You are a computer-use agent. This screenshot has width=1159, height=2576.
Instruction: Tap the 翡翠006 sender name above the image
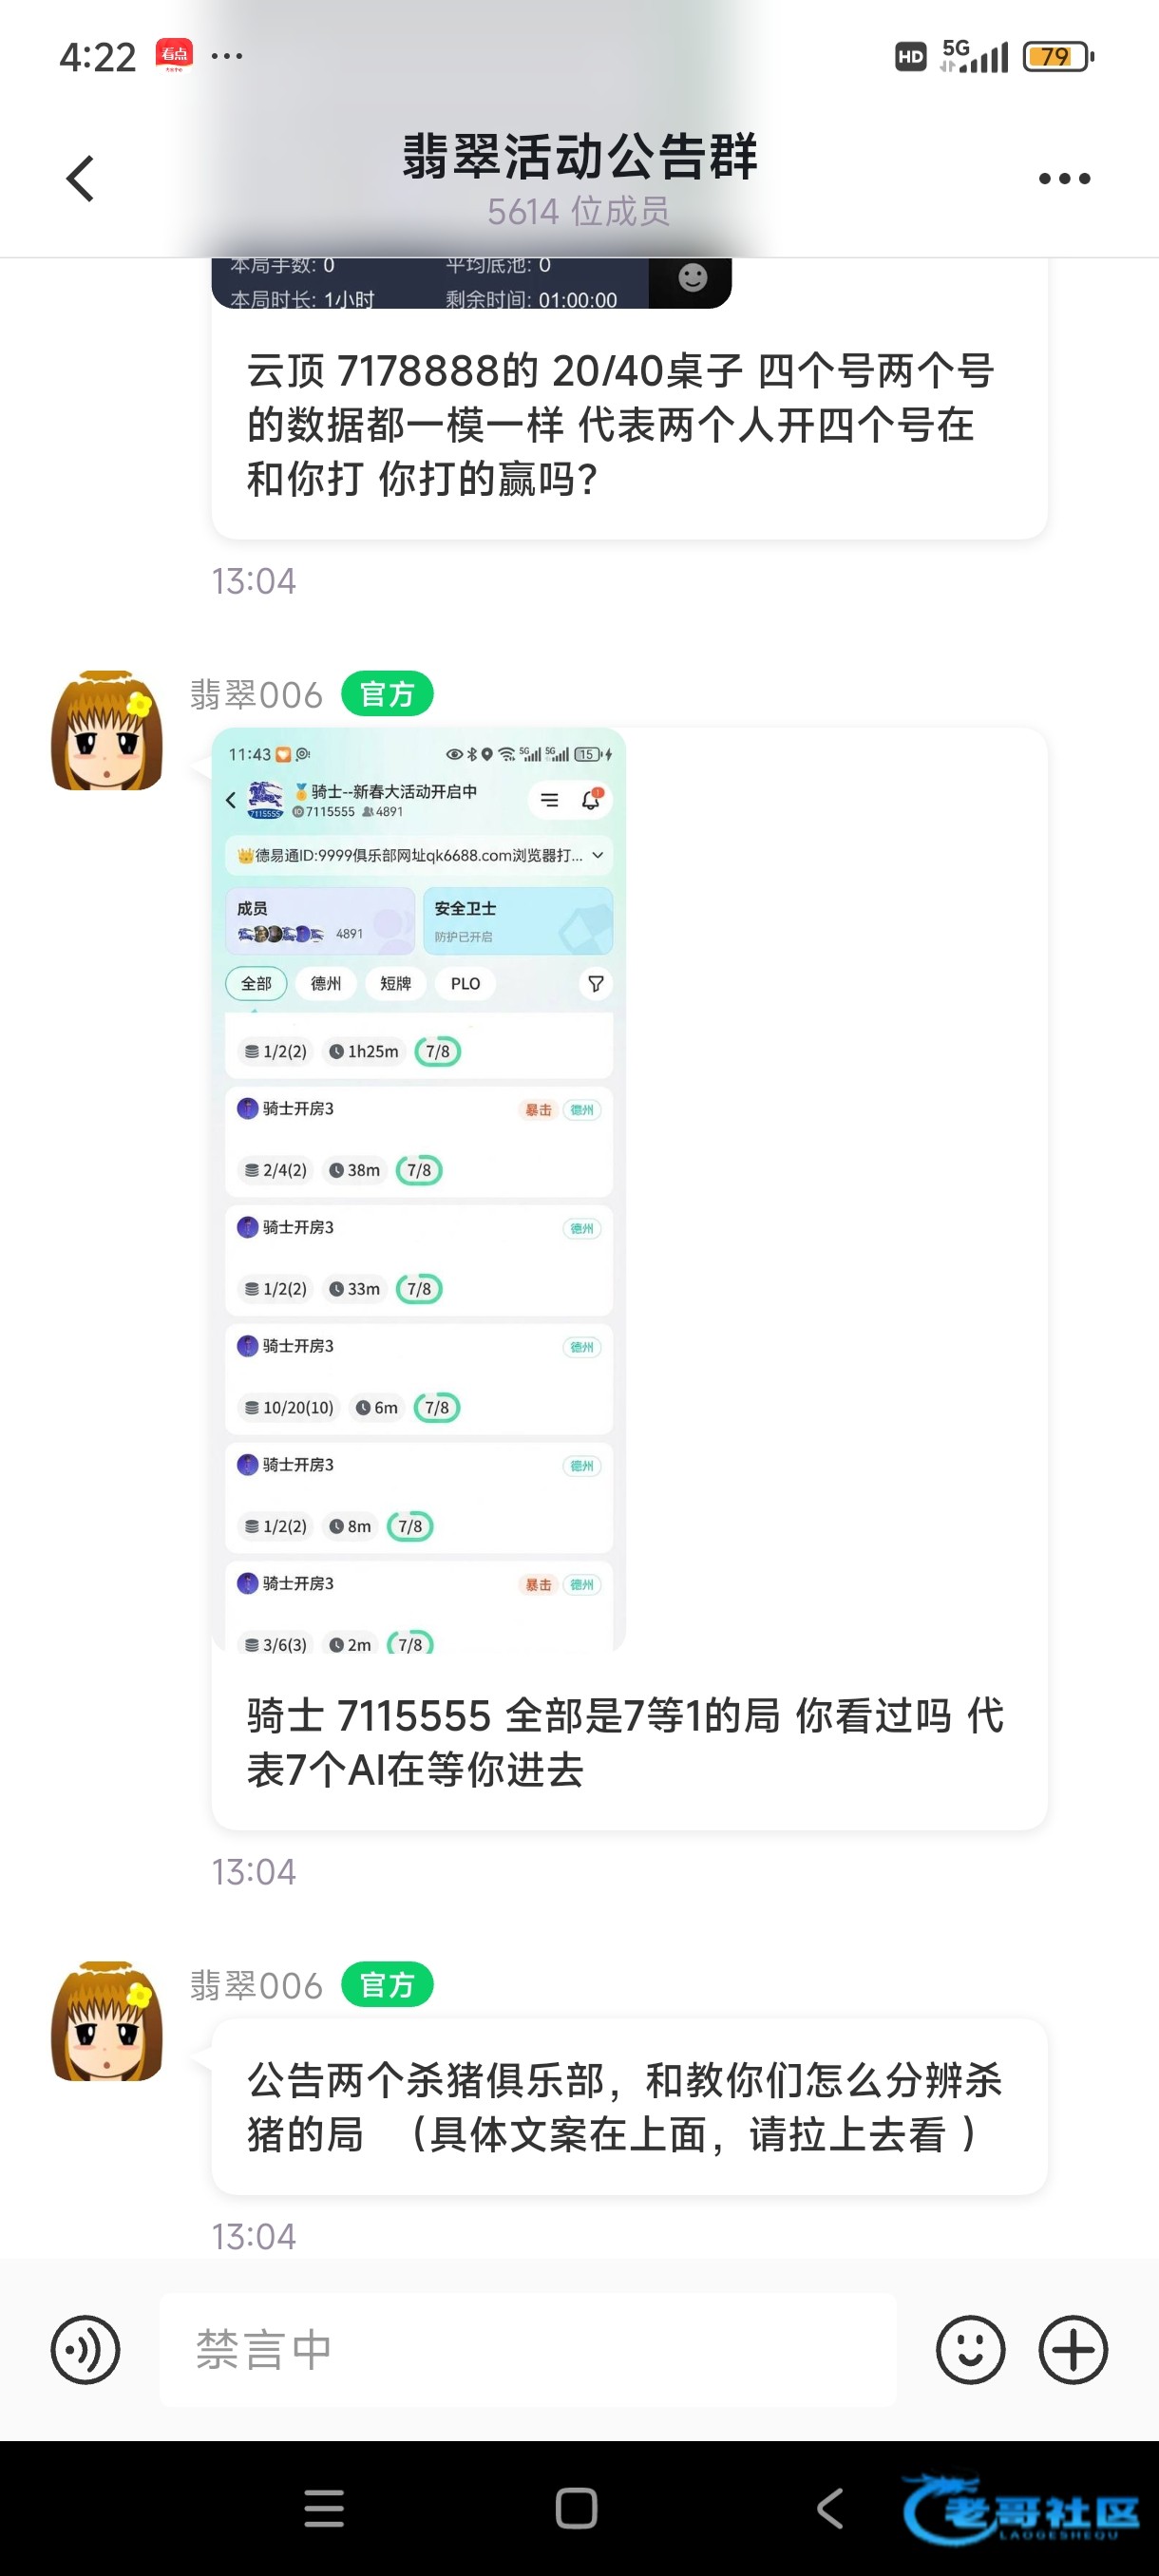(x=257, y=694)
